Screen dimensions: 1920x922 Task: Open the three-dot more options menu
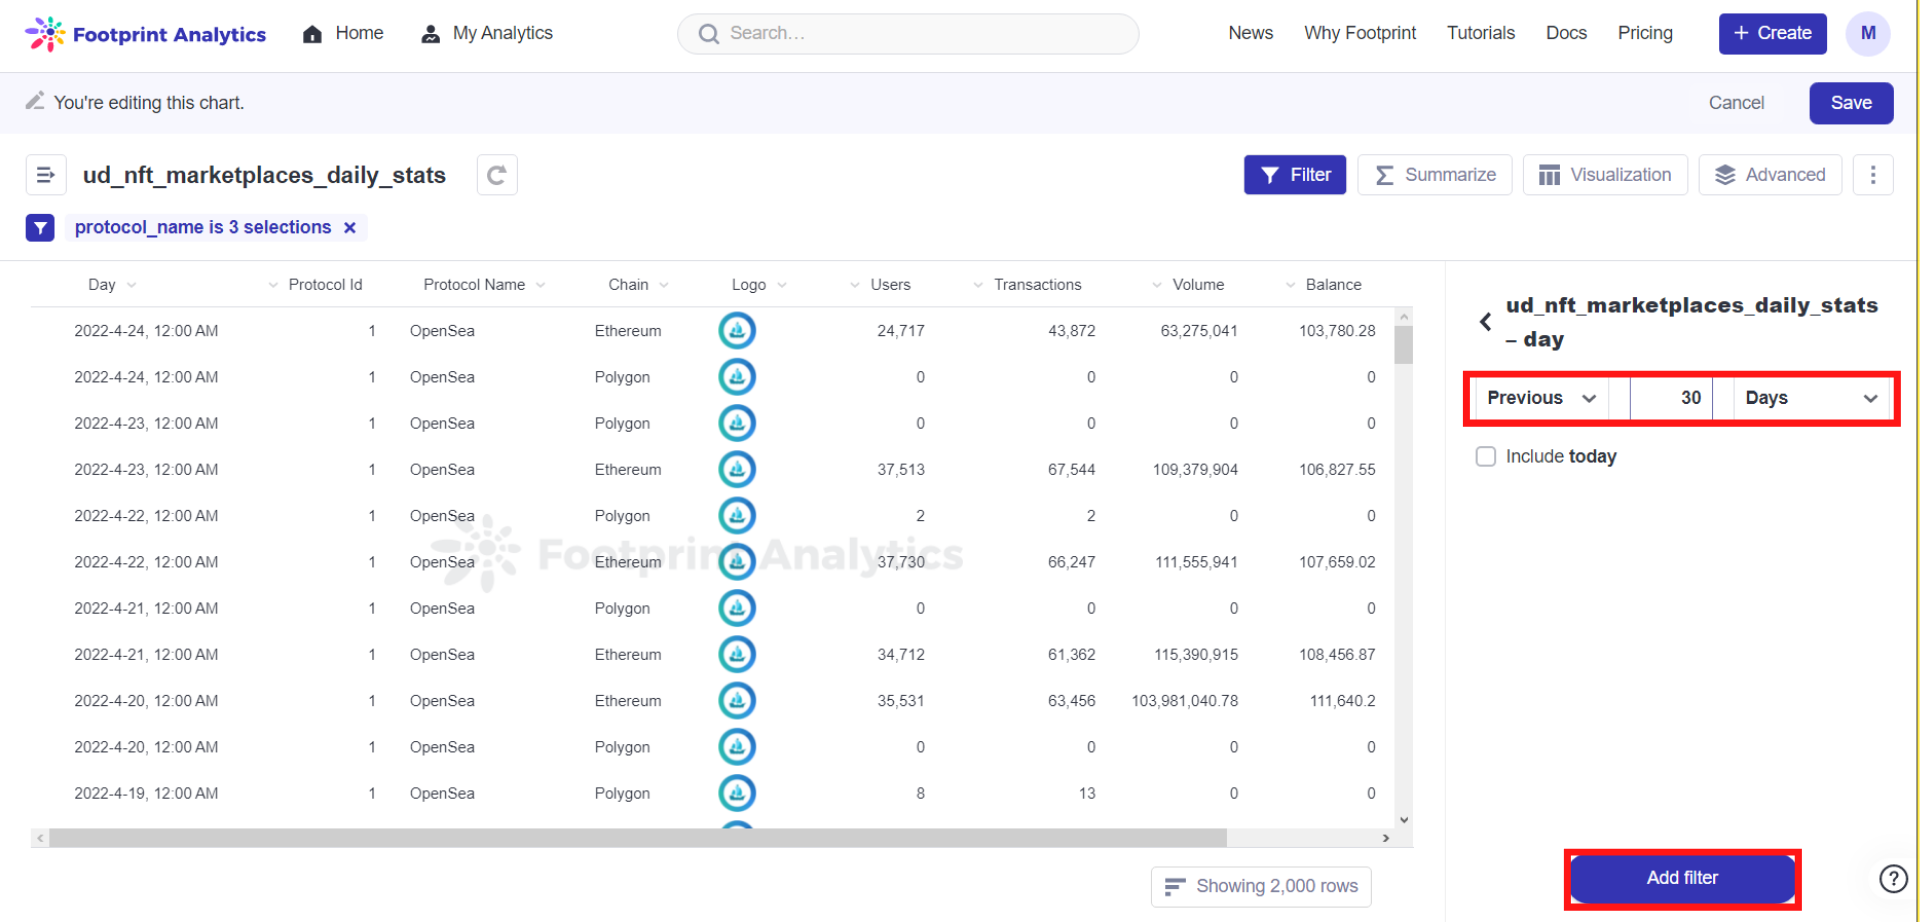pos(1873,175)
